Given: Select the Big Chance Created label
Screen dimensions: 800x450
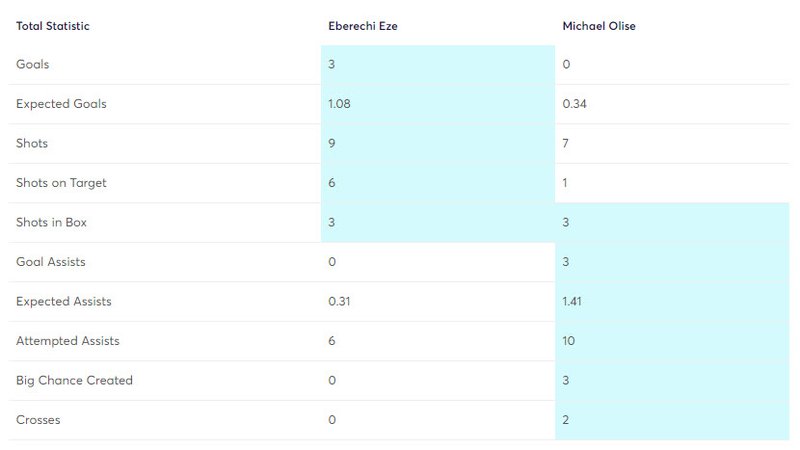Looking at the screenshot, I should coord(74,380).
